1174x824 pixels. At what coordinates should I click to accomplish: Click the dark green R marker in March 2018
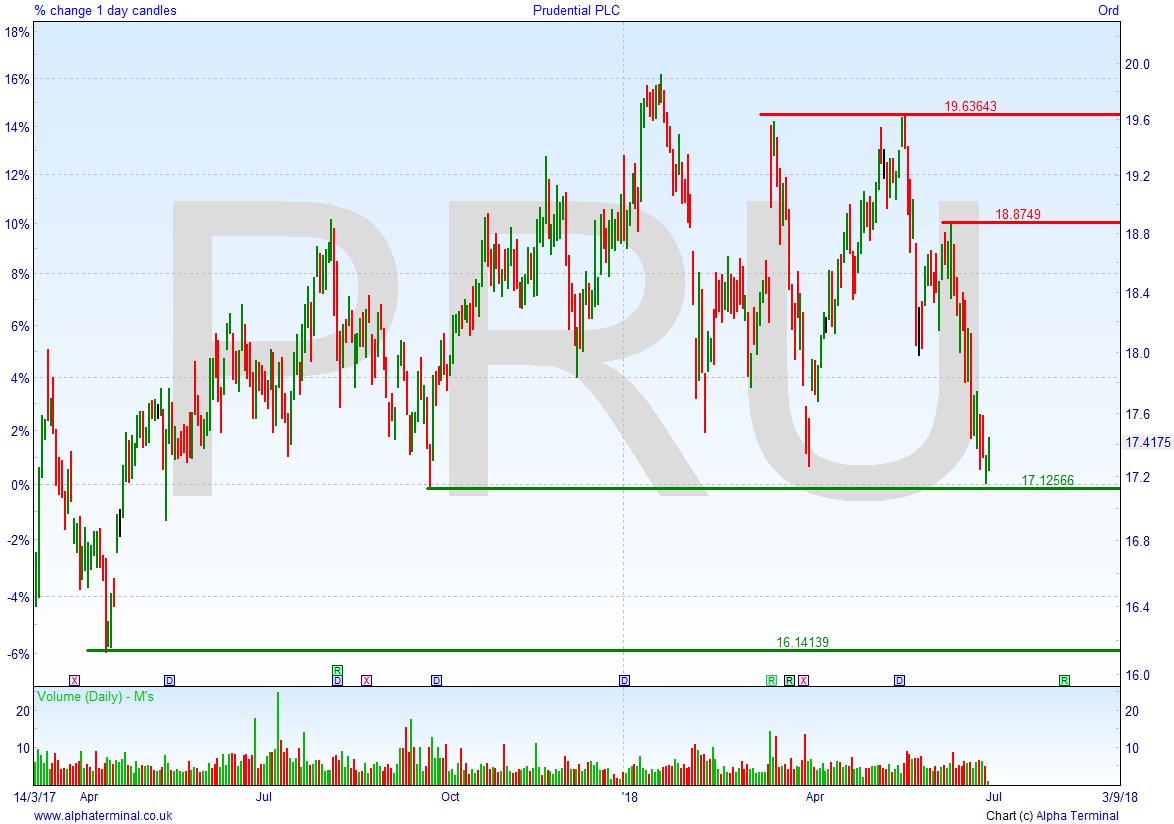(x=789, y=680)
